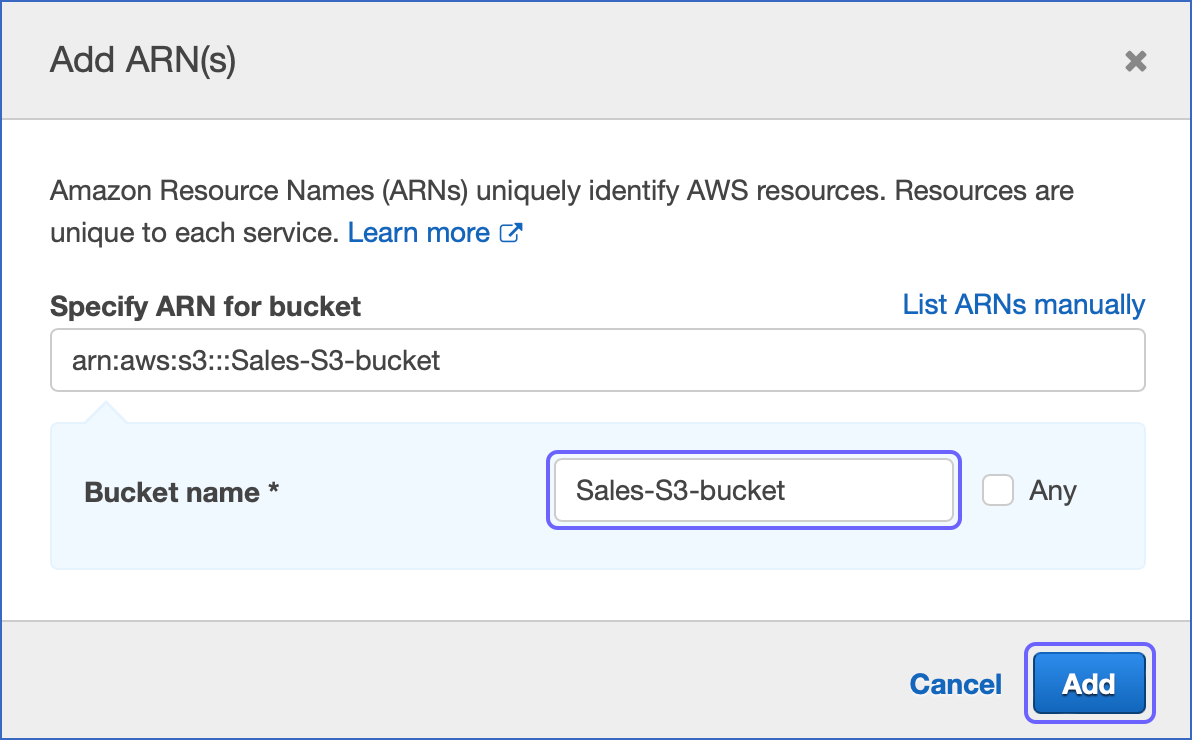Enable the Any checkbox for bucket name

tap(997, 490)
